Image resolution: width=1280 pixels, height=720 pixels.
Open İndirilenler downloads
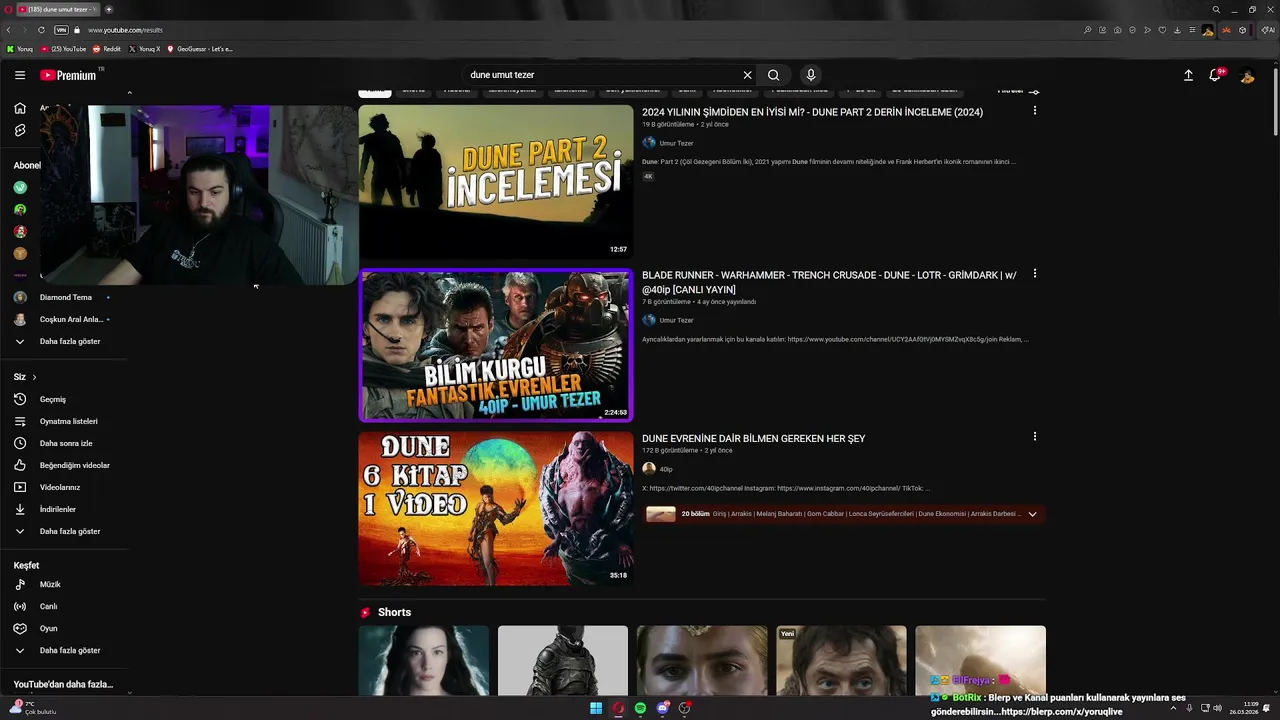click(x=58, y=509)
